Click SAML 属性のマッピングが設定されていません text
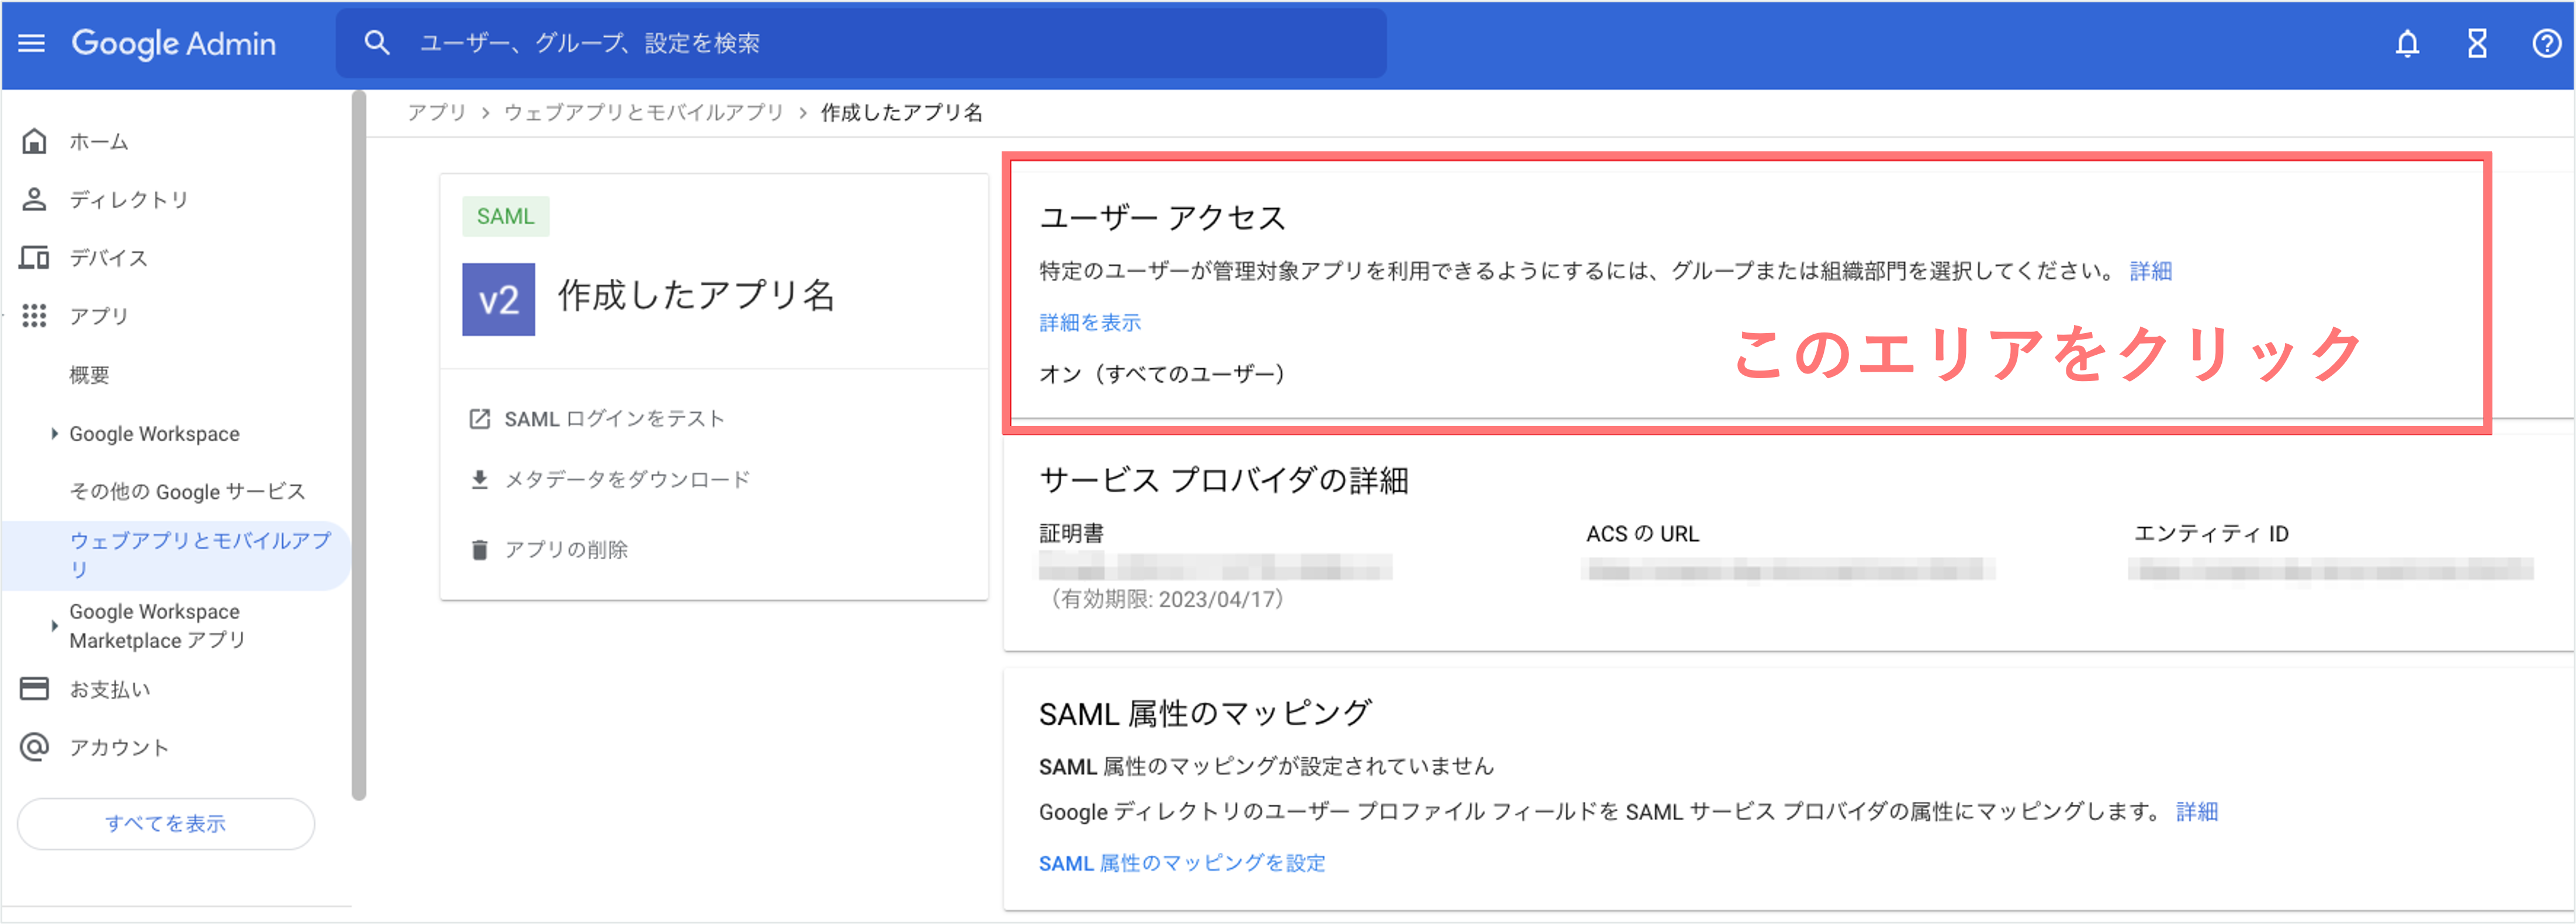 (1266, 767)
